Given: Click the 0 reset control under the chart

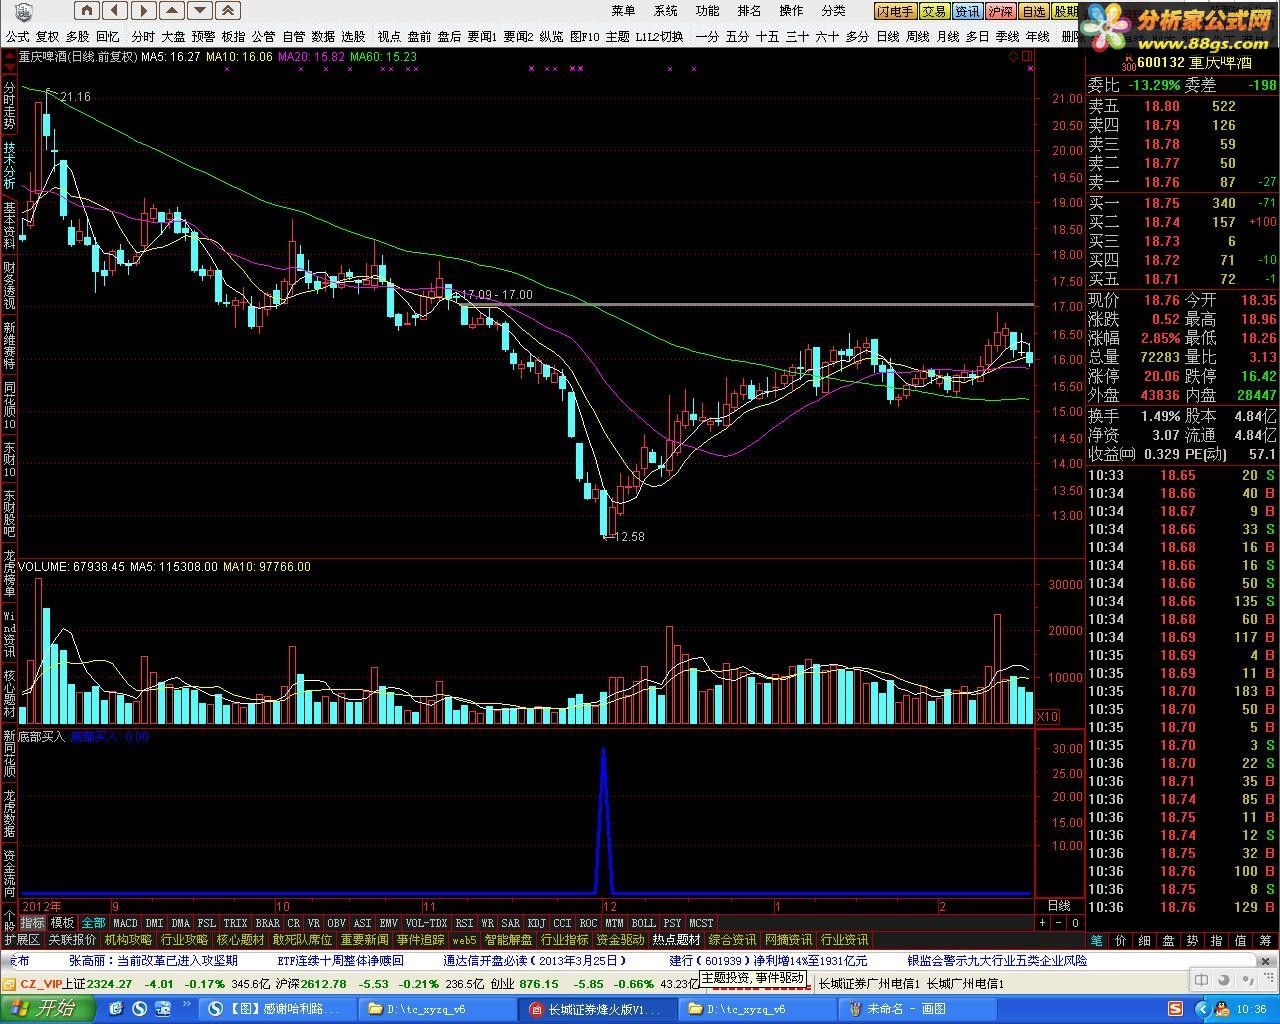Looking at the screenshot, I should pyautogui.click(x=1075, y=923).
